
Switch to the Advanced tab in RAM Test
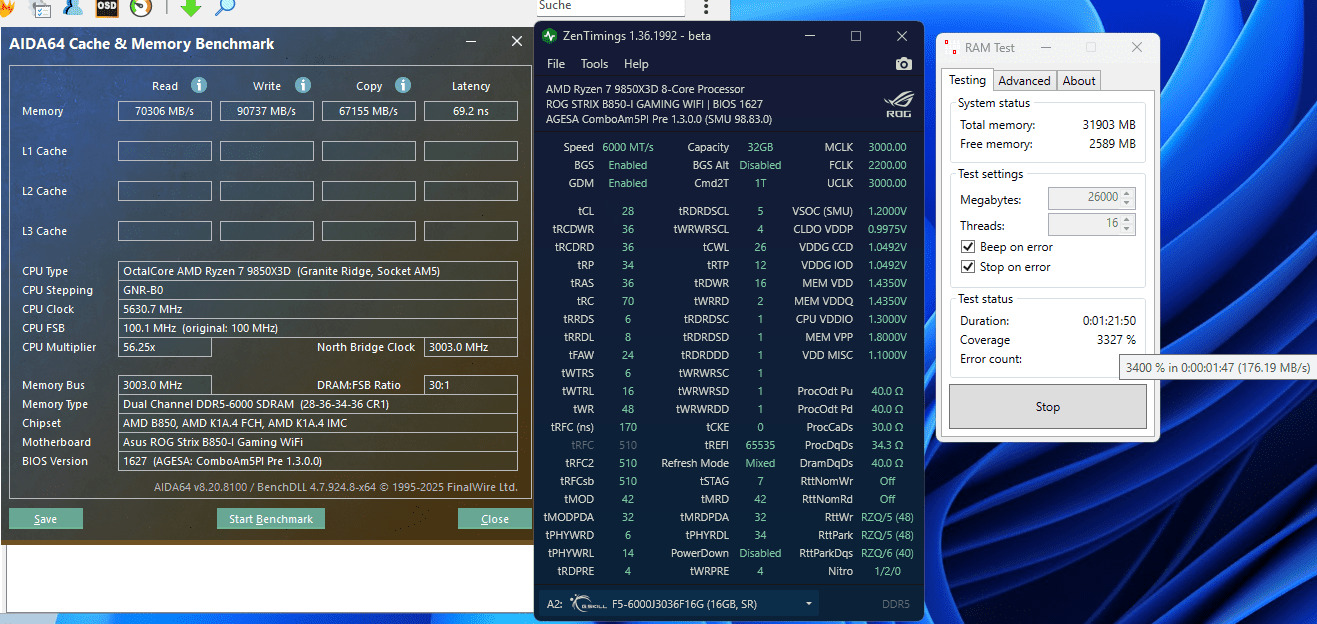coord(1025,81)
